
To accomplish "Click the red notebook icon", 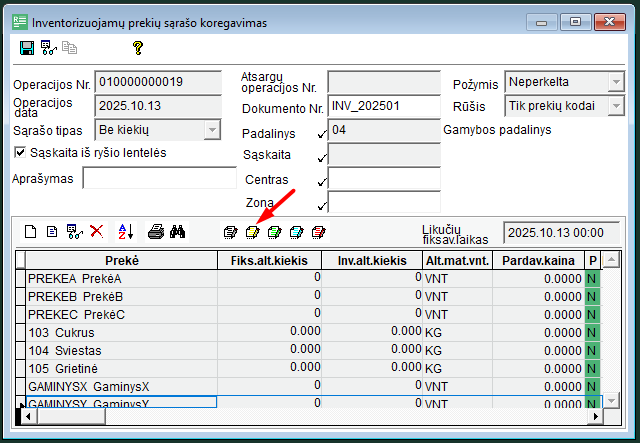I will point(318,232).
